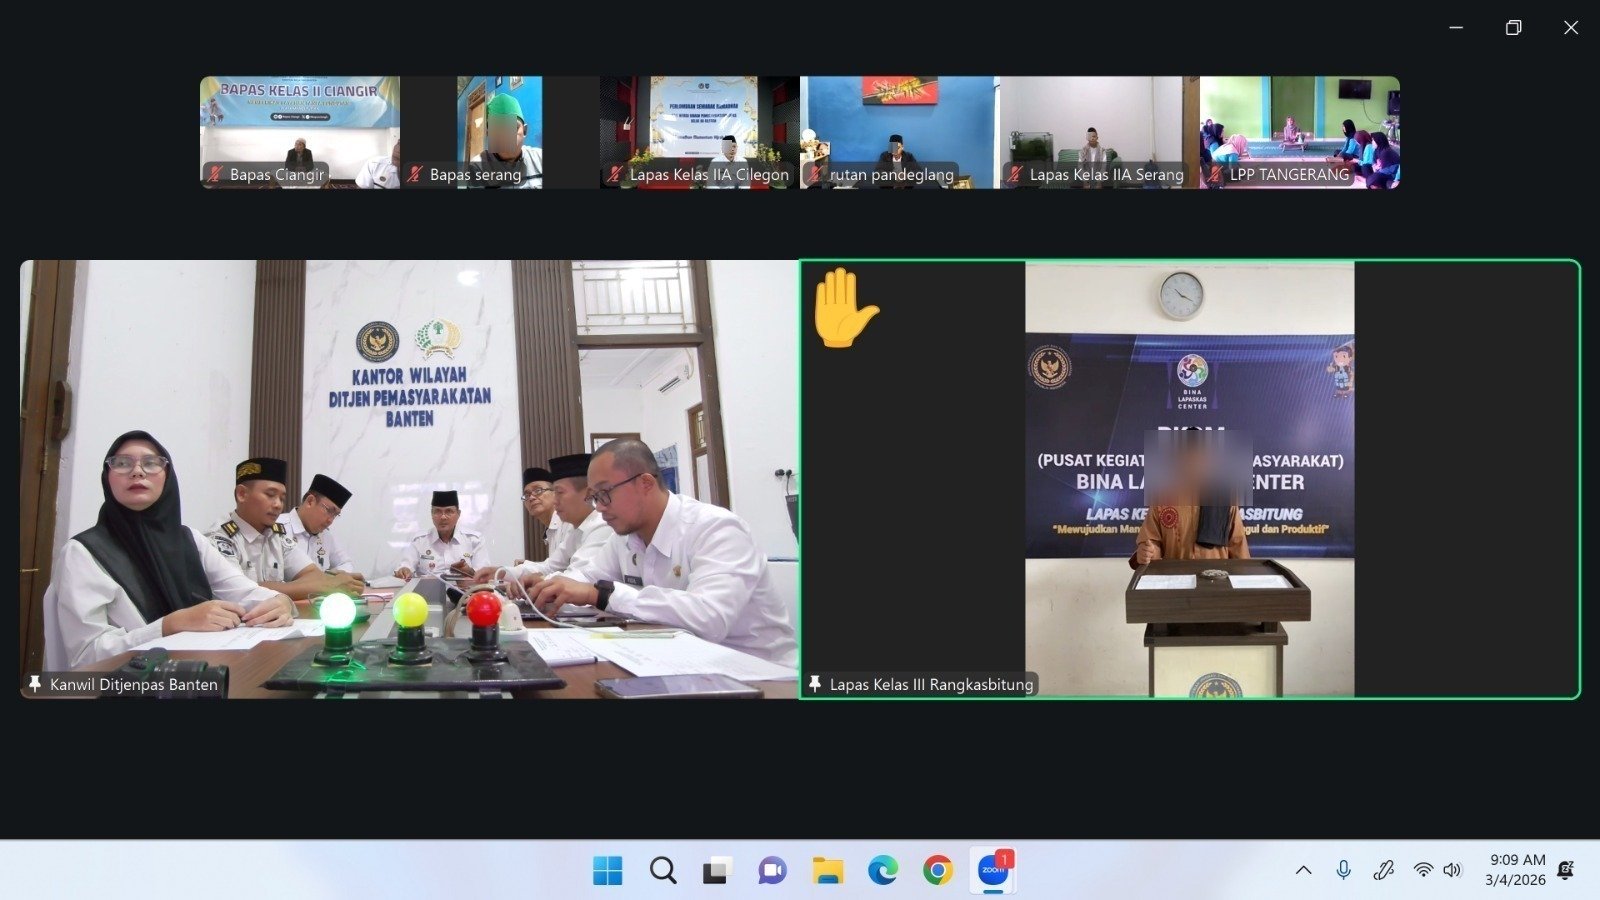Select the rutan pandeglang video thumbnail
This screenshot has height=900, width=1600.
coord(899,130)
